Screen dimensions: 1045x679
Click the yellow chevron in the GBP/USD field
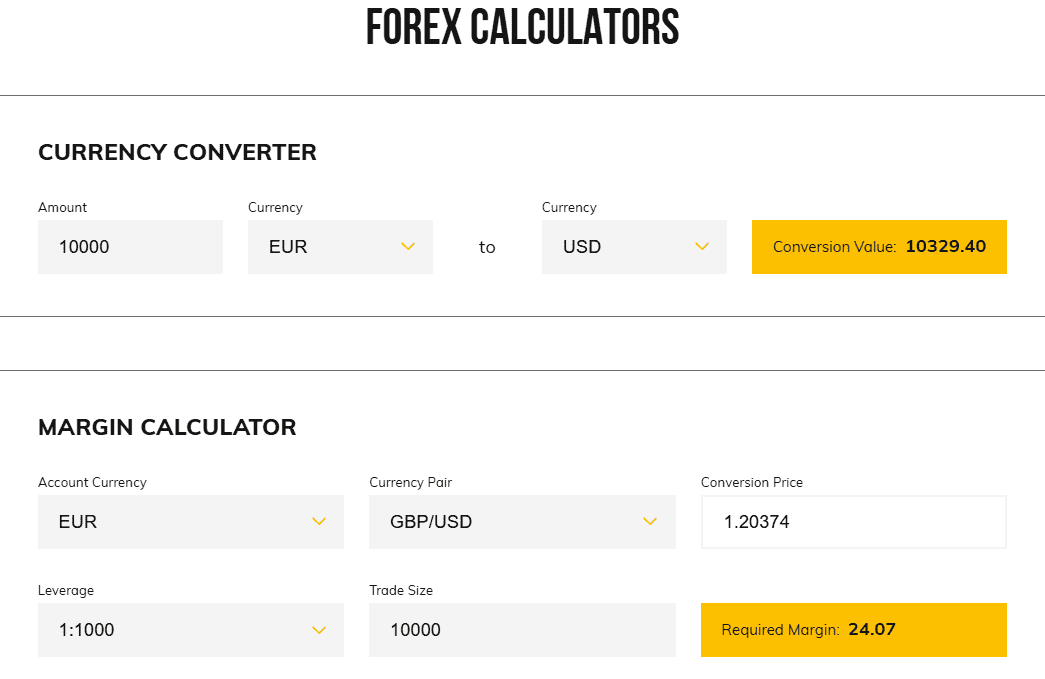650,522
